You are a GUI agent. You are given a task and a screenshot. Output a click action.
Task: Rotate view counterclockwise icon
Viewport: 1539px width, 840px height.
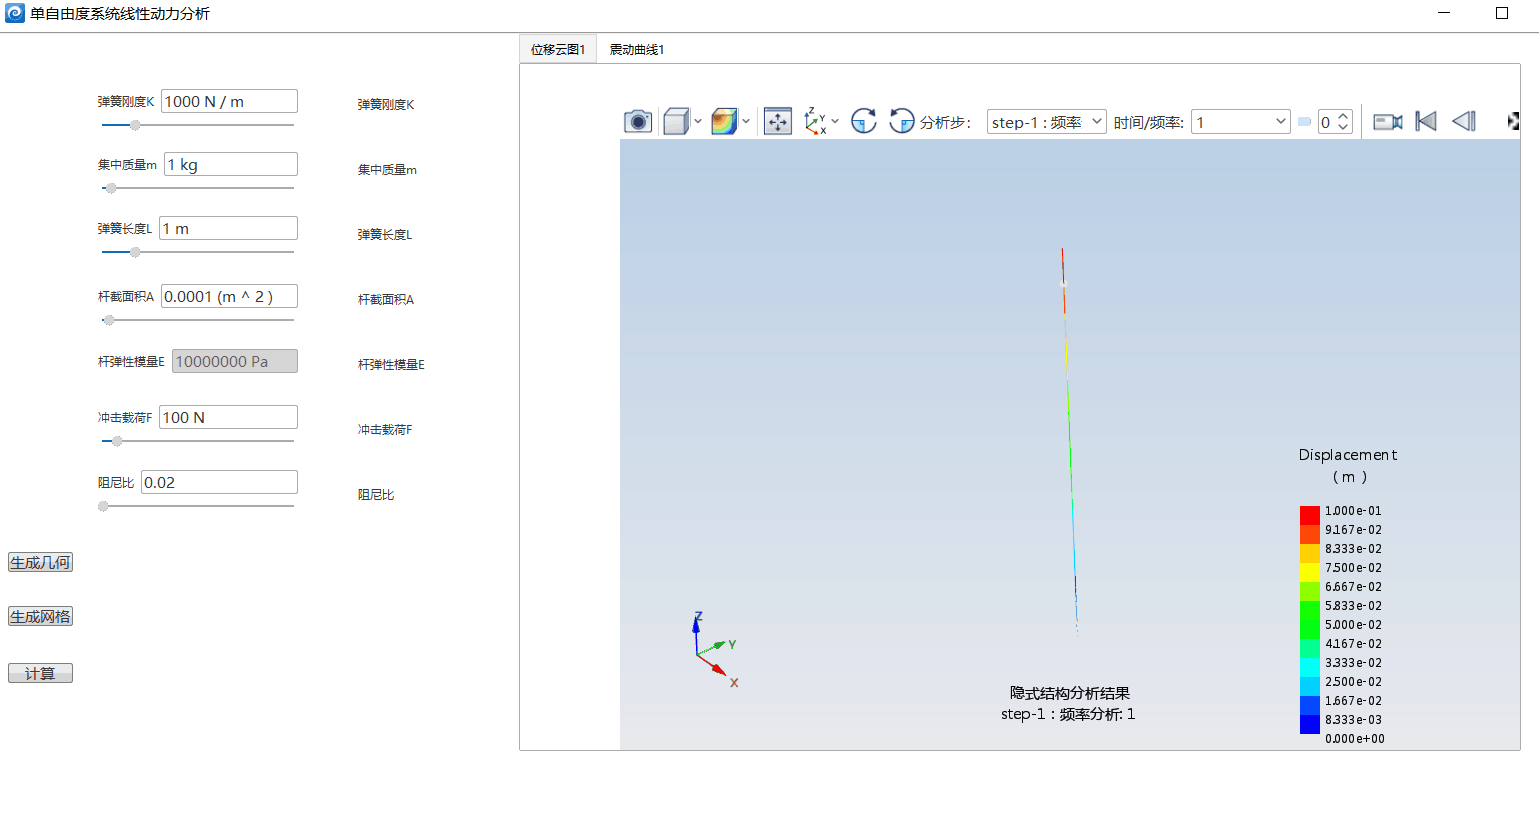click(902, 122)
